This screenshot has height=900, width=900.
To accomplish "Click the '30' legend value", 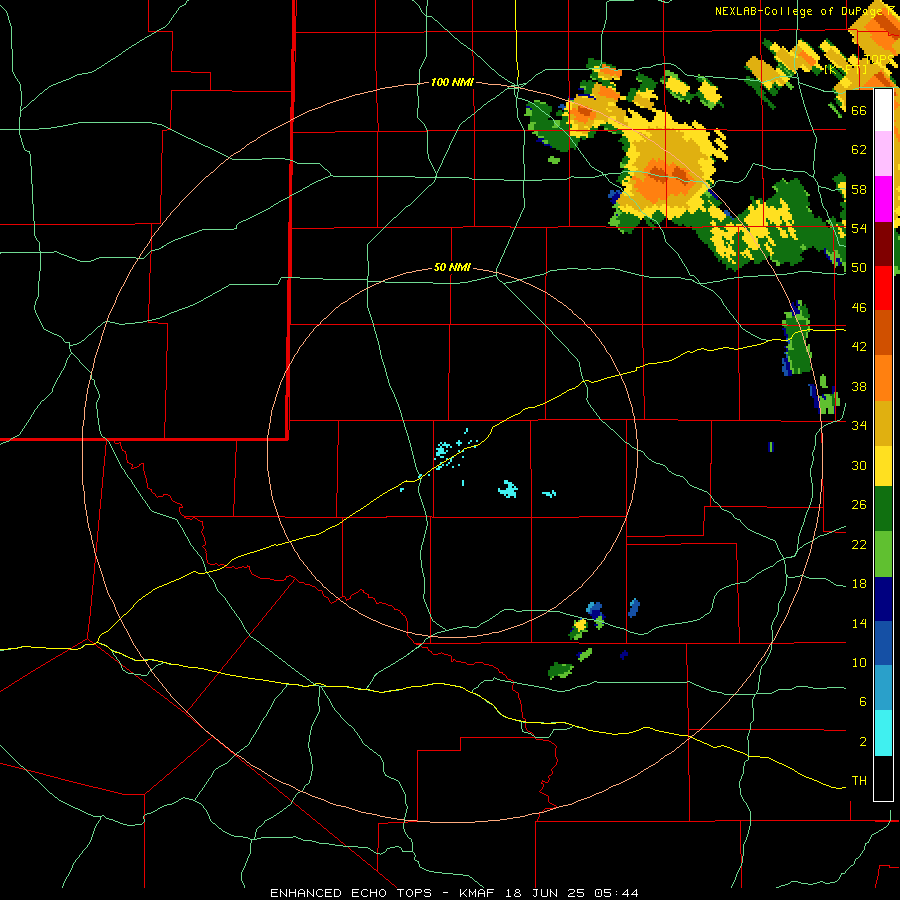I will (859, 465).
